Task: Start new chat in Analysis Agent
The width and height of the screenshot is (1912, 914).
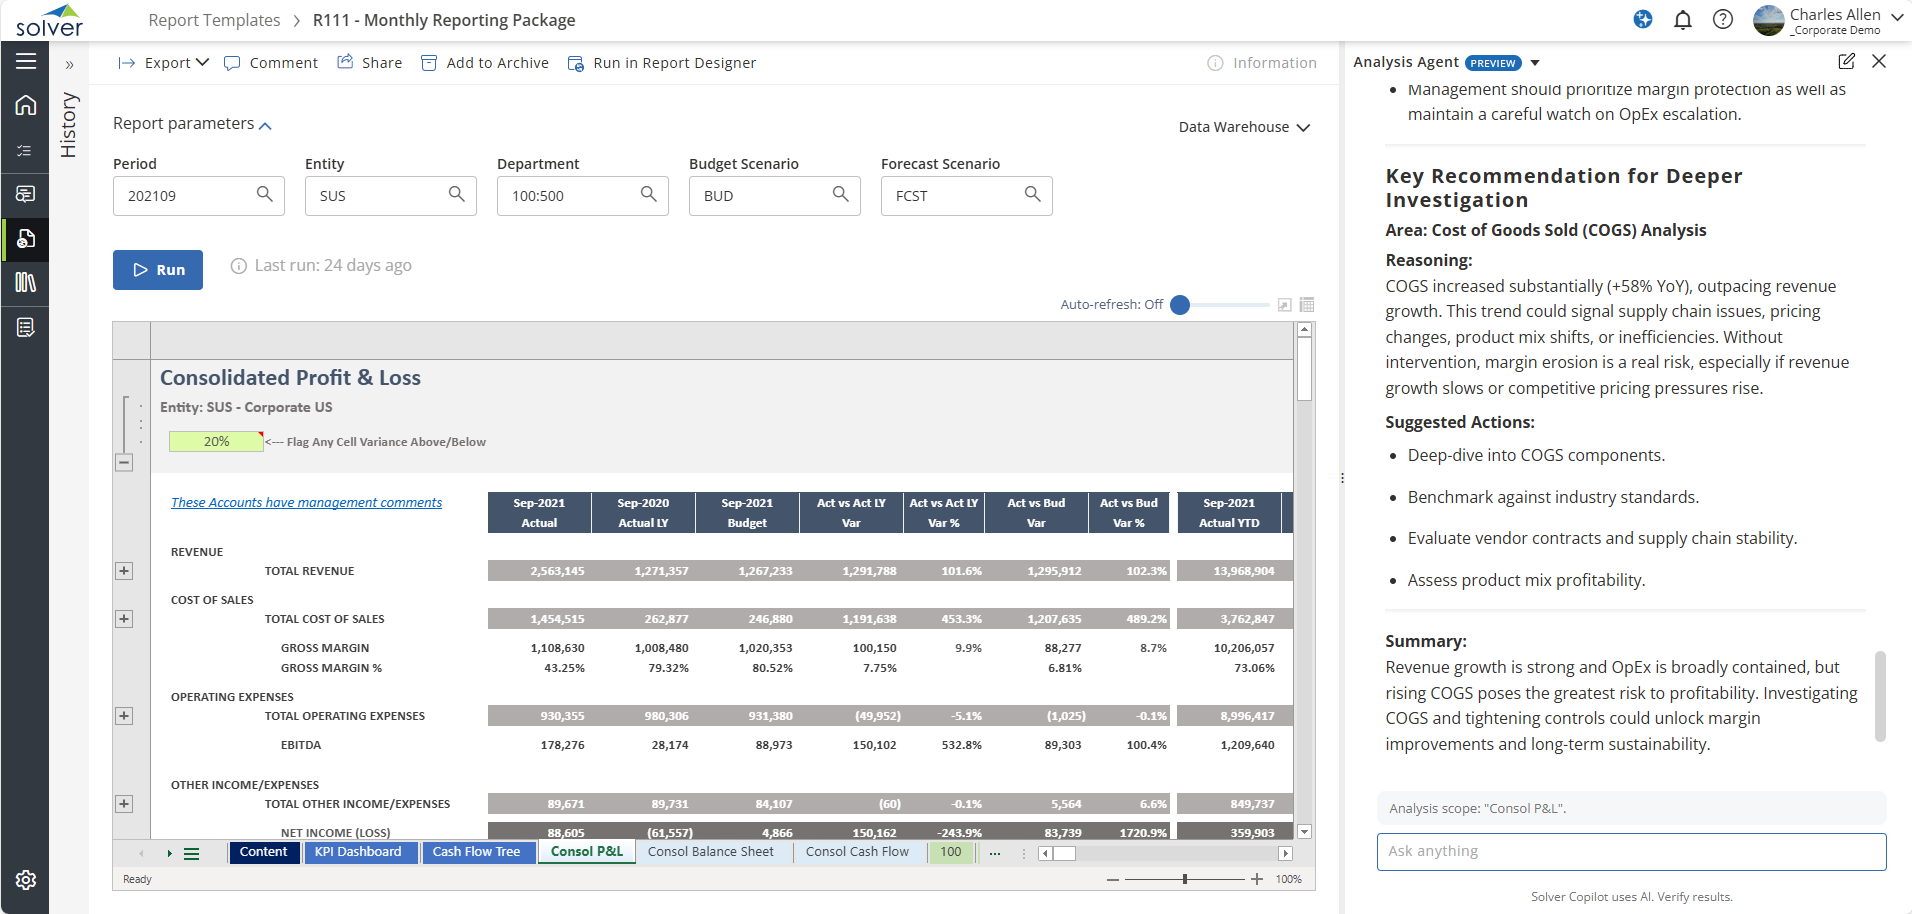Action: tap(1846, 62)
